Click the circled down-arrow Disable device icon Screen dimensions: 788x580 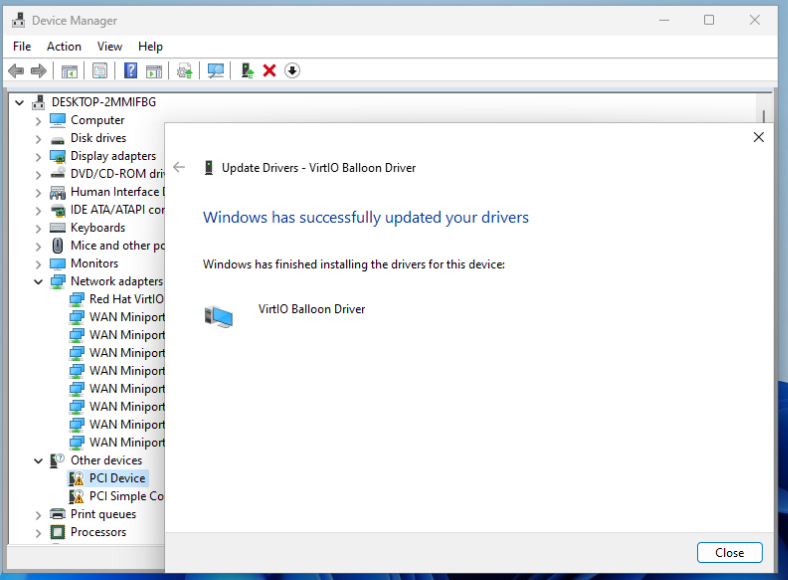pos(292,71)
